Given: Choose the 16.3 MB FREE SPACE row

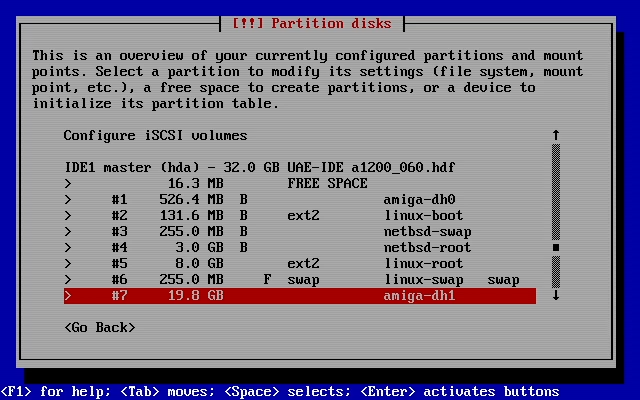Looking at the screenshot, I should pos(300,183).
